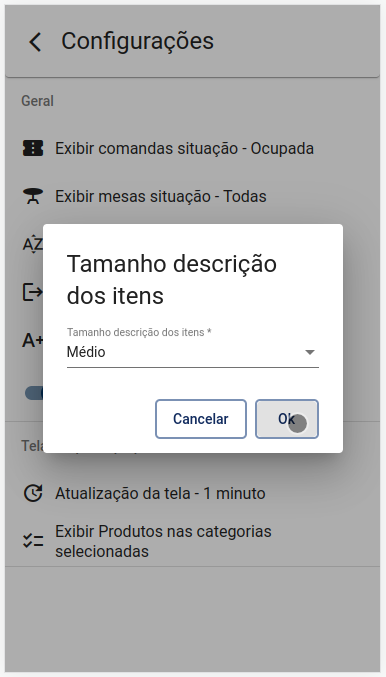
Task: Open Atualização da tela - 1 minuto
Action: [x=160, y=493]
